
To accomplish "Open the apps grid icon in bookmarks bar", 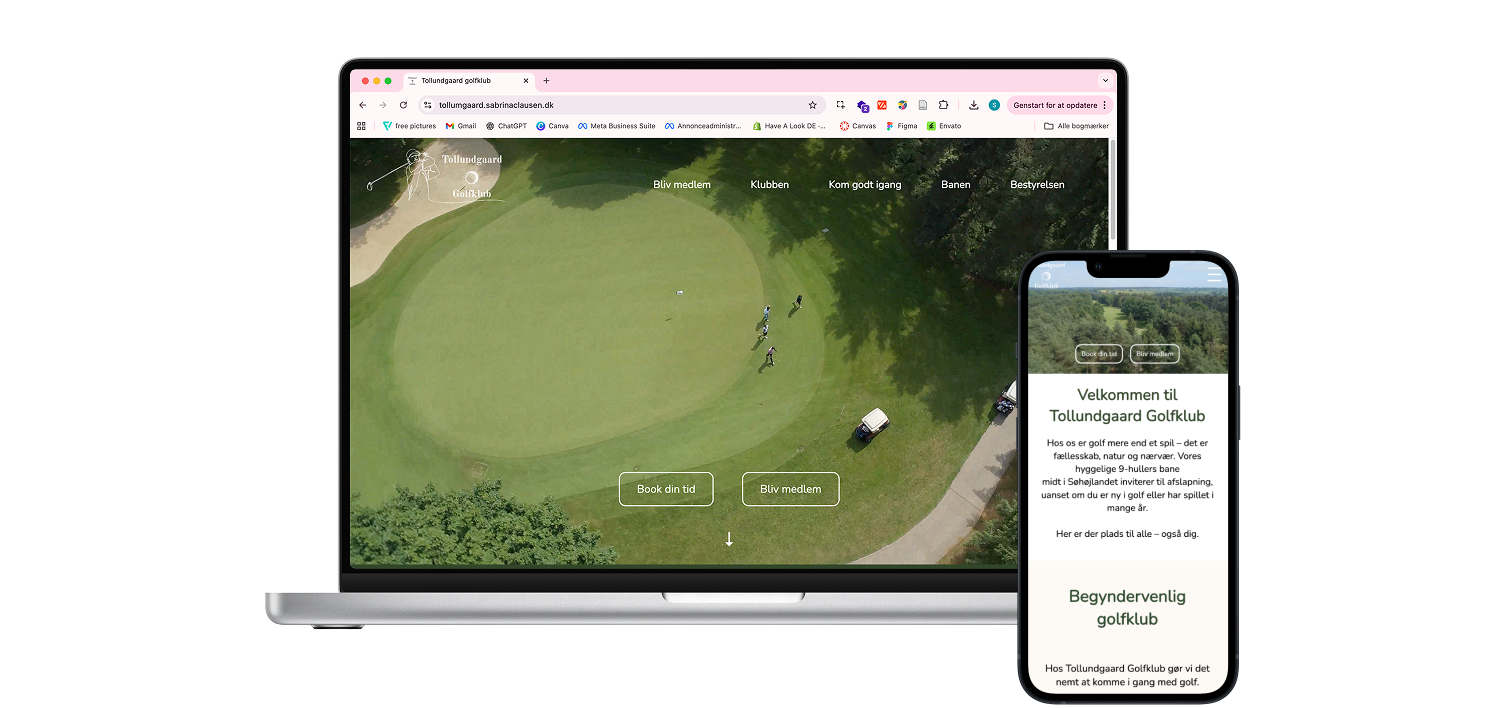I will coord(361,126).
